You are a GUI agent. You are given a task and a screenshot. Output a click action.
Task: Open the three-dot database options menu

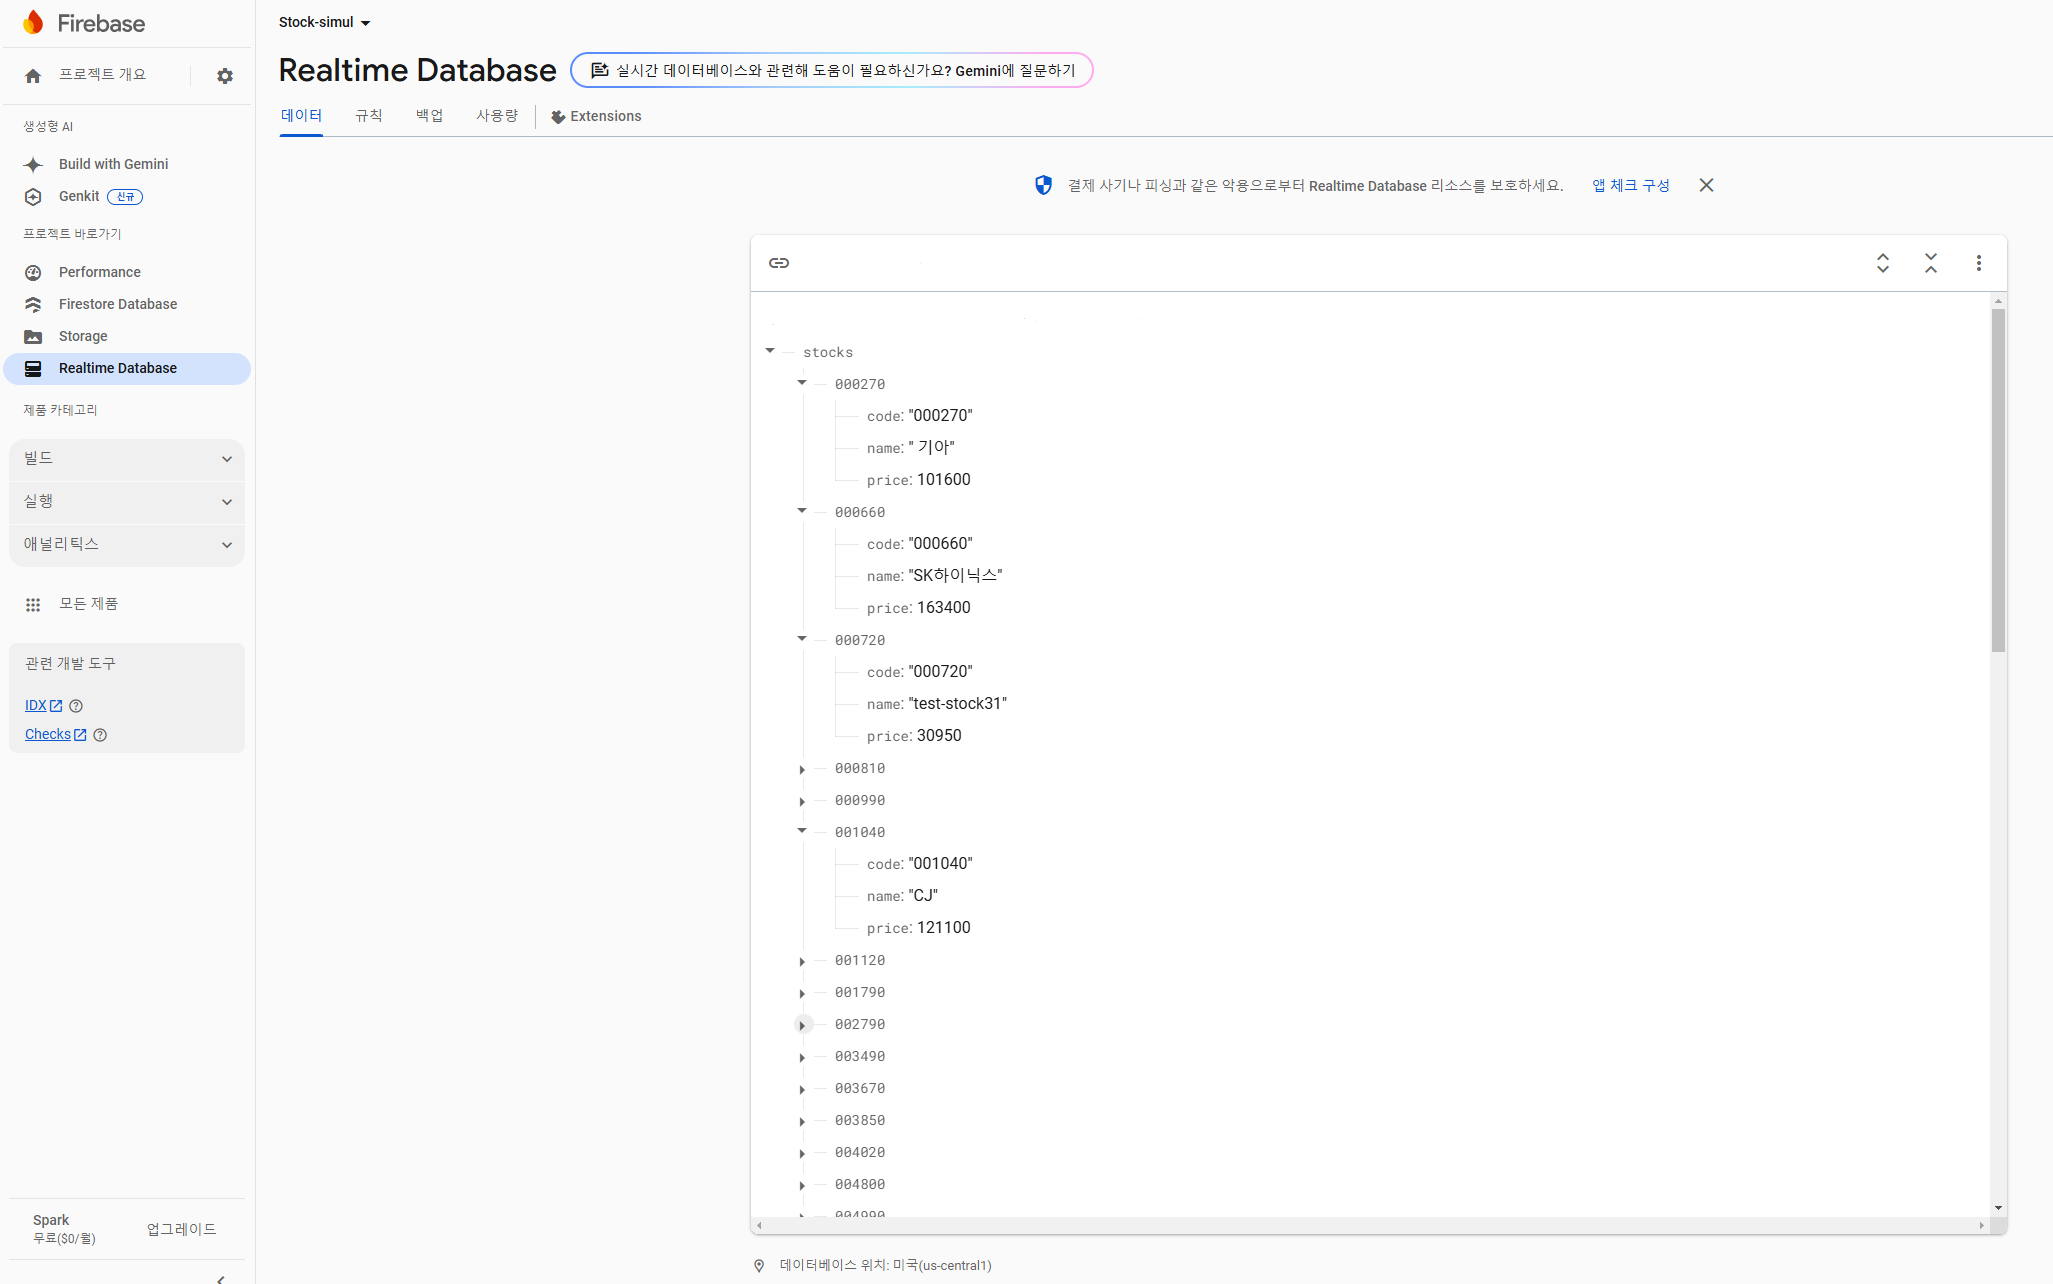tap(1978, 263)
